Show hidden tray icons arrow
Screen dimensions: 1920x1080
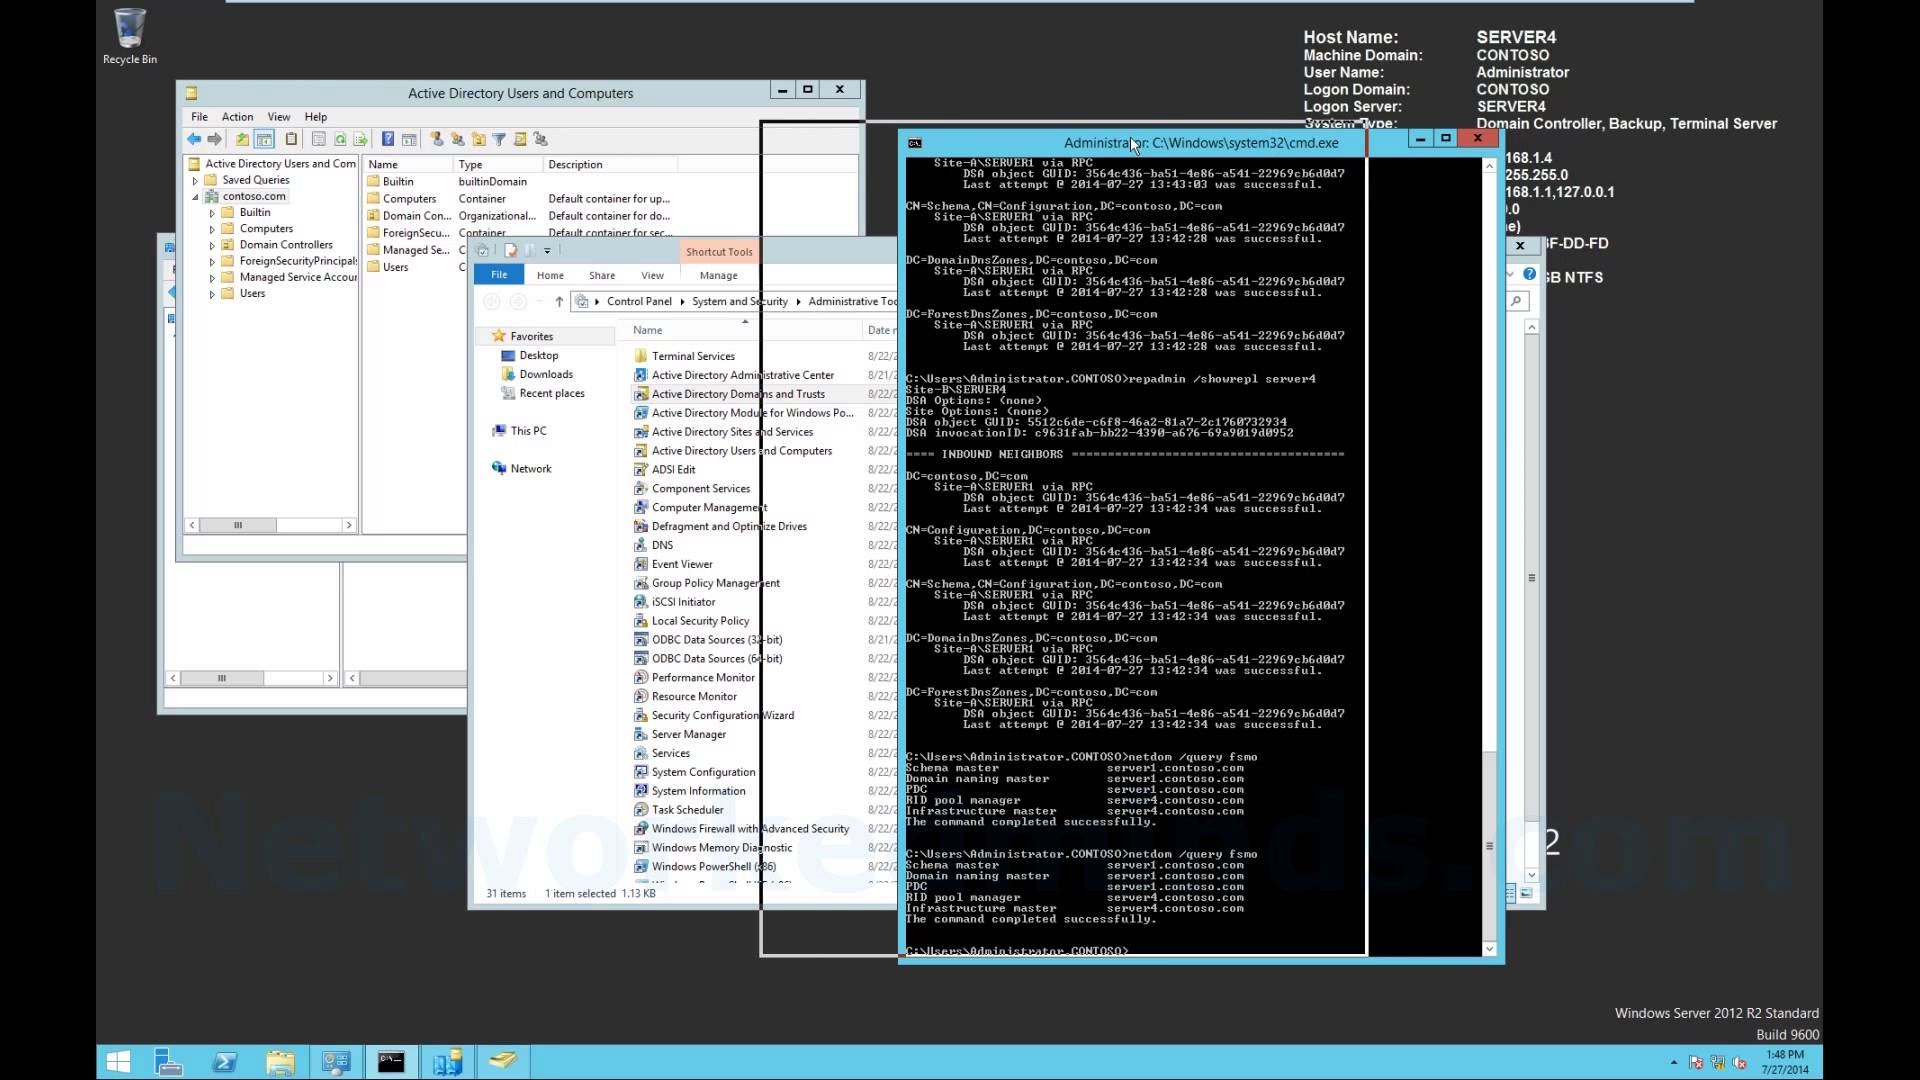click(1674, 1062)
